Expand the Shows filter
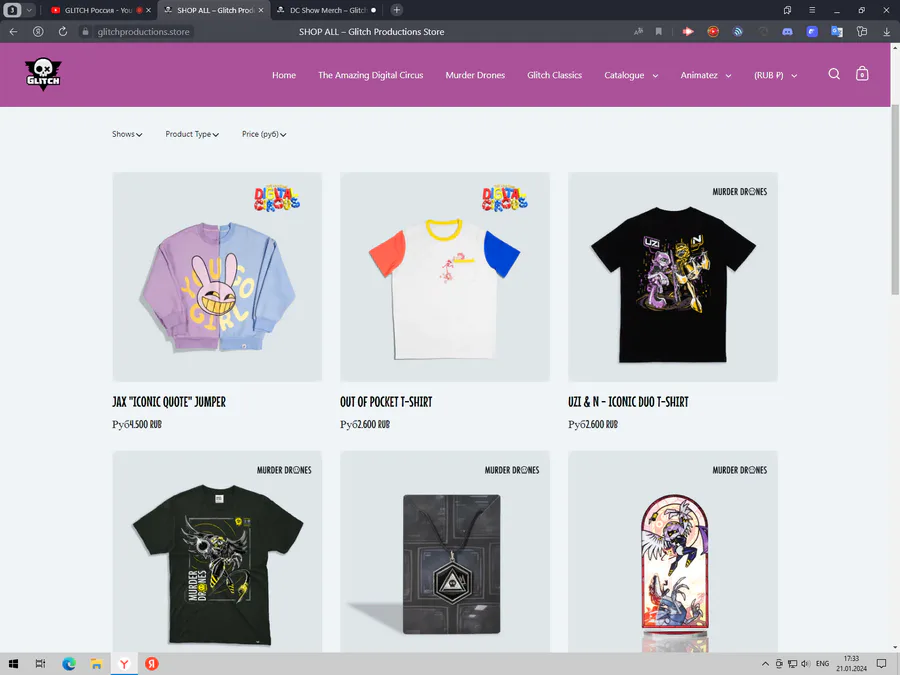900x675 pixels. pyautogui.click(x=127, y=134)
